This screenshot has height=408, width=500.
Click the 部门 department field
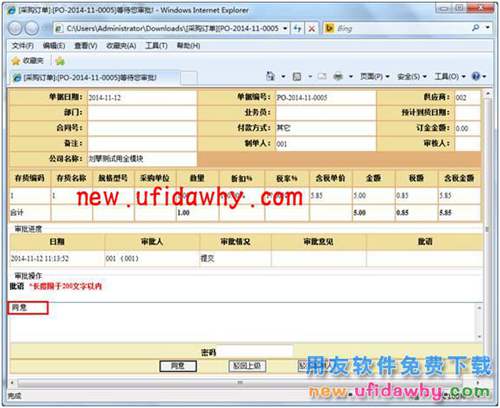point(142,113)
